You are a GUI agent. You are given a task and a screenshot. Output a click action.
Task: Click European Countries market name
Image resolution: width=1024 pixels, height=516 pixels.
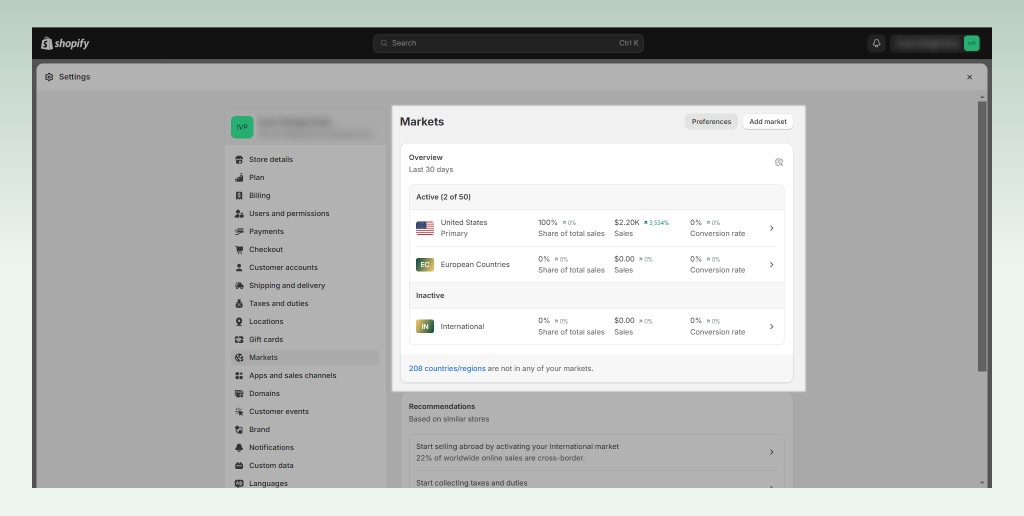tap(475, 265)
